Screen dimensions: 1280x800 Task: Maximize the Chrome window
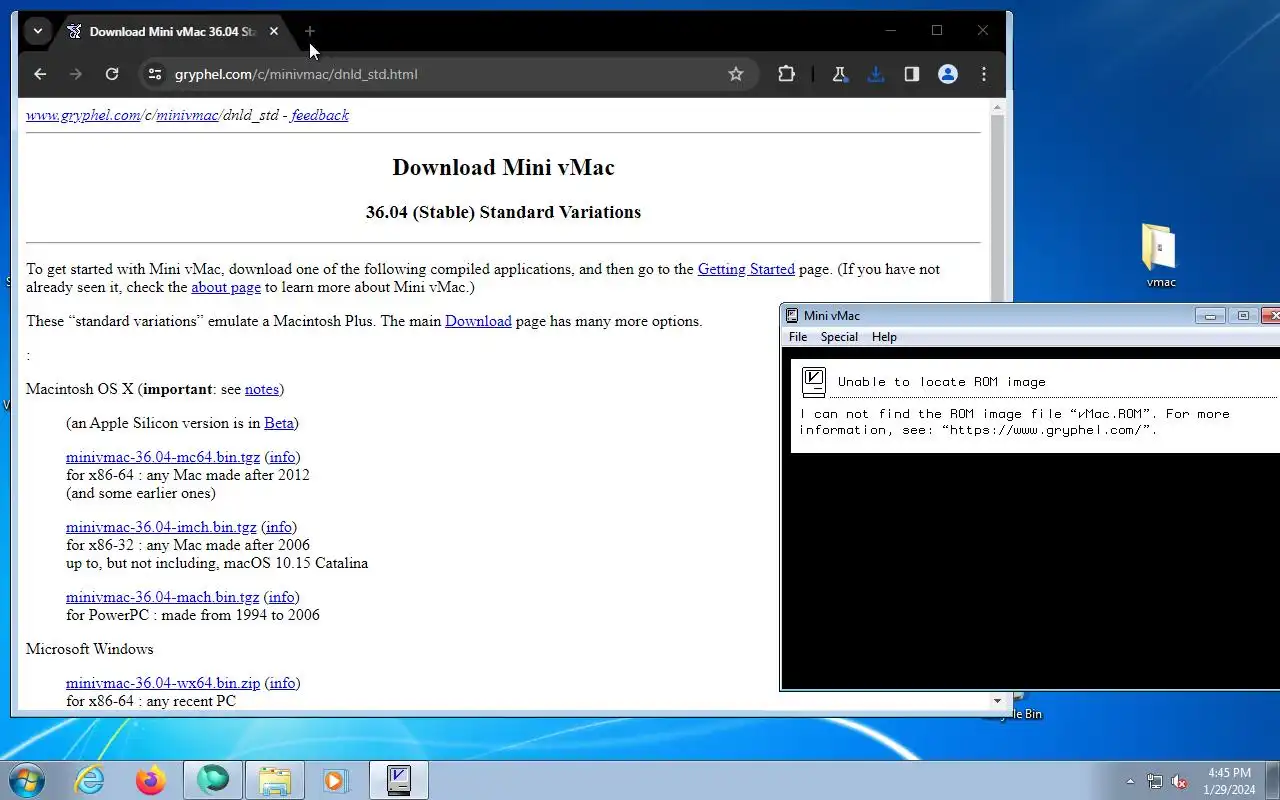click(937, 31)
